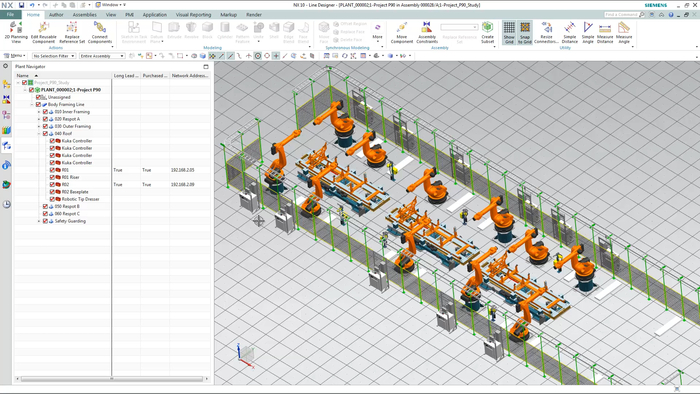The width and height of the screenshot is (700, 394).
Task: Click the Find a Command search field
Action: pyautogui.click(x=621, y=15)
